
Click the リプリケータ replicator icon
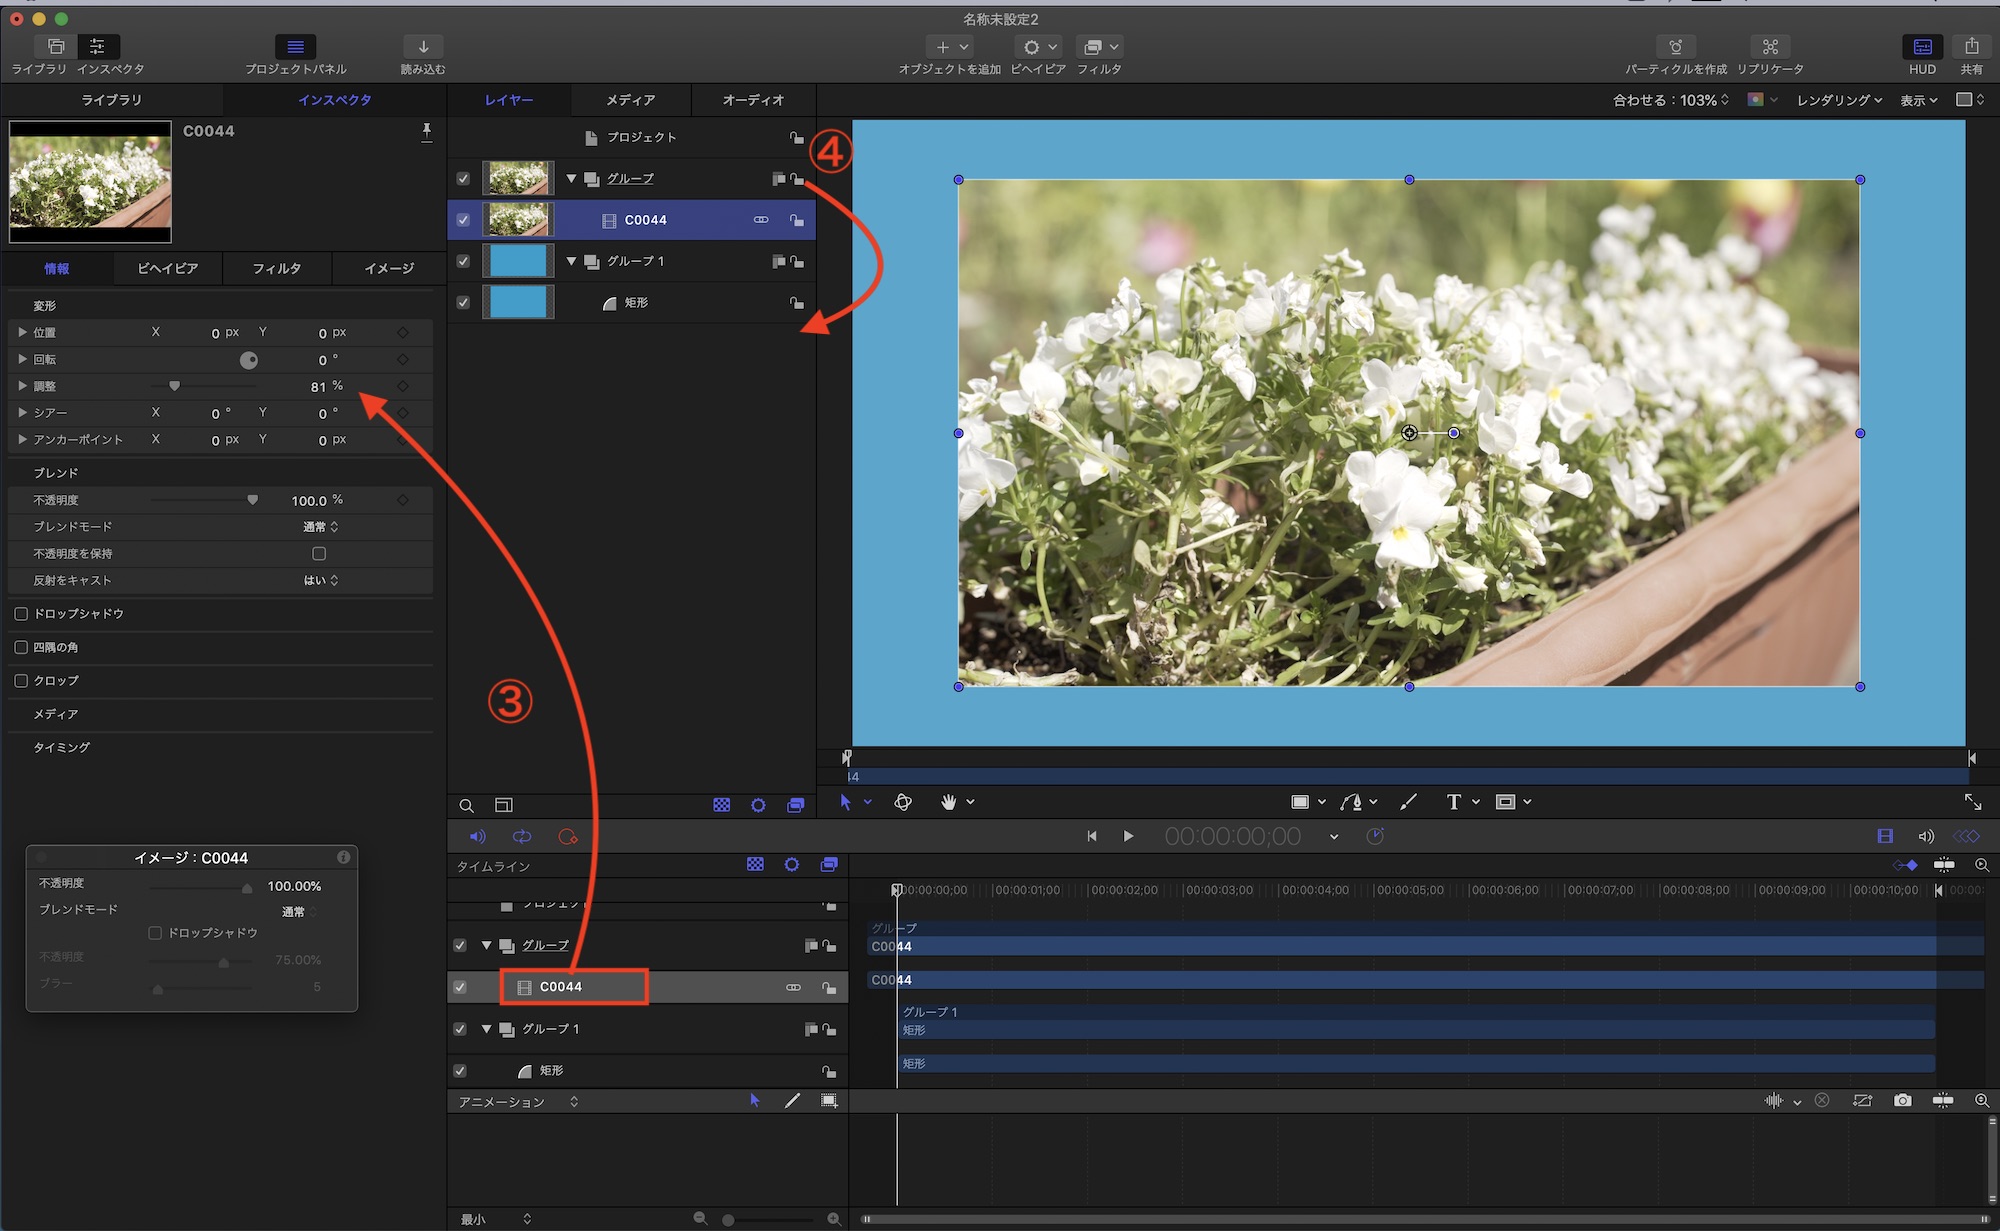[1769, 47]
